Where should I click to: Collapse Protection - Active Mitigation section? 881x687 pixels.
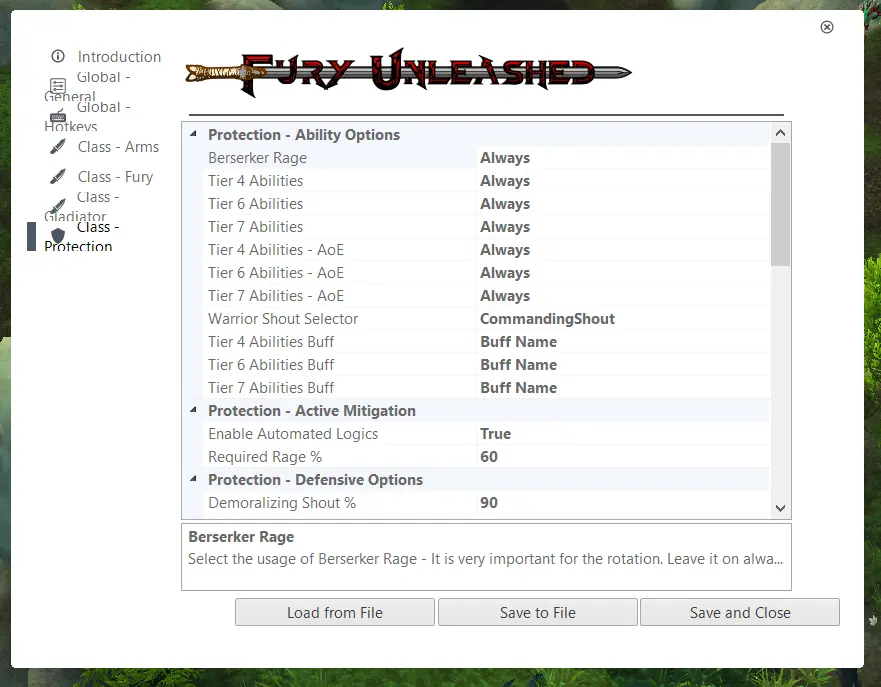(193, 410)
